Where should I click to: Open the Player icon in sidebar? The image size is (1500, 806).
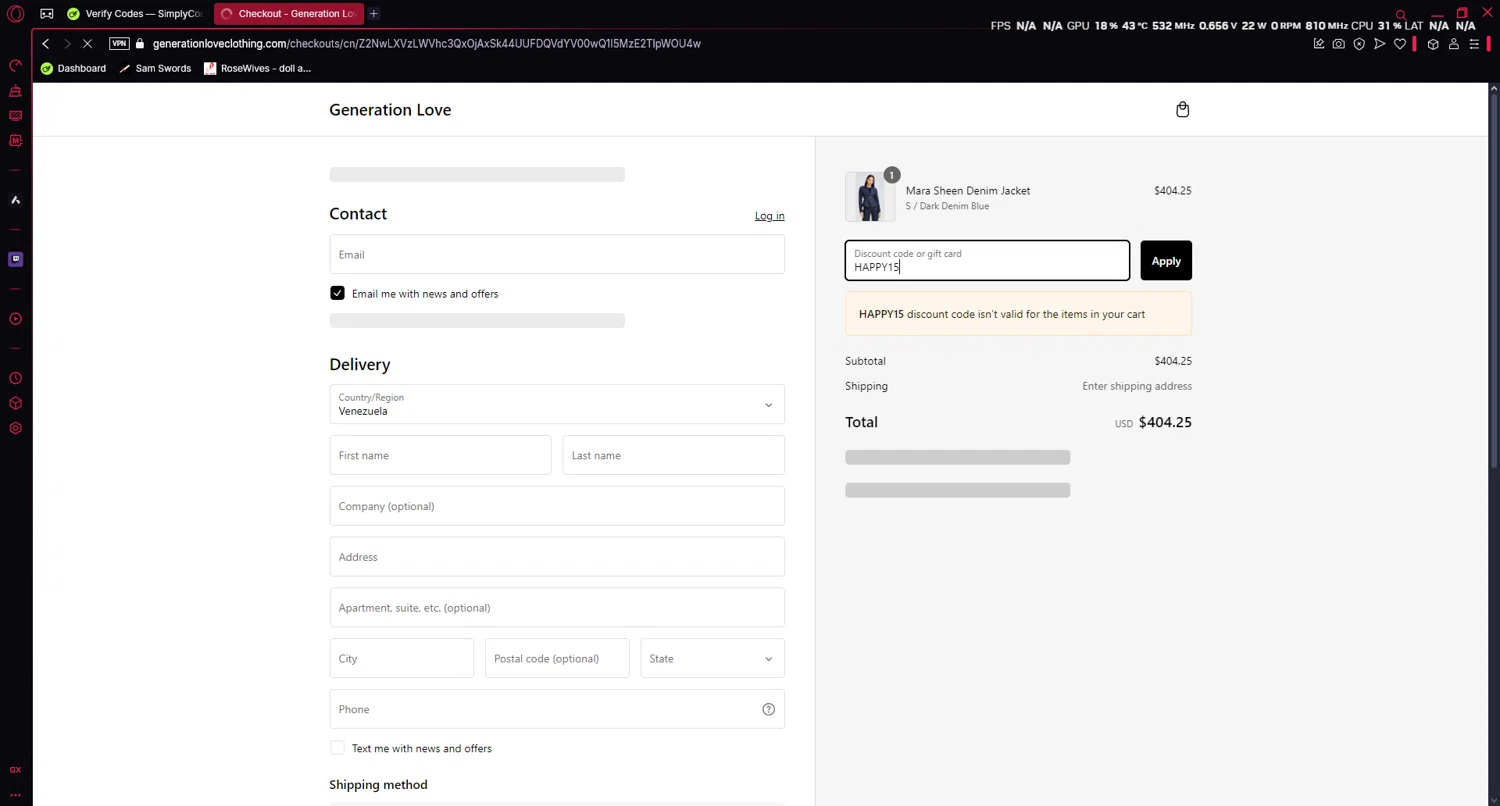click(x=15, y=319)
